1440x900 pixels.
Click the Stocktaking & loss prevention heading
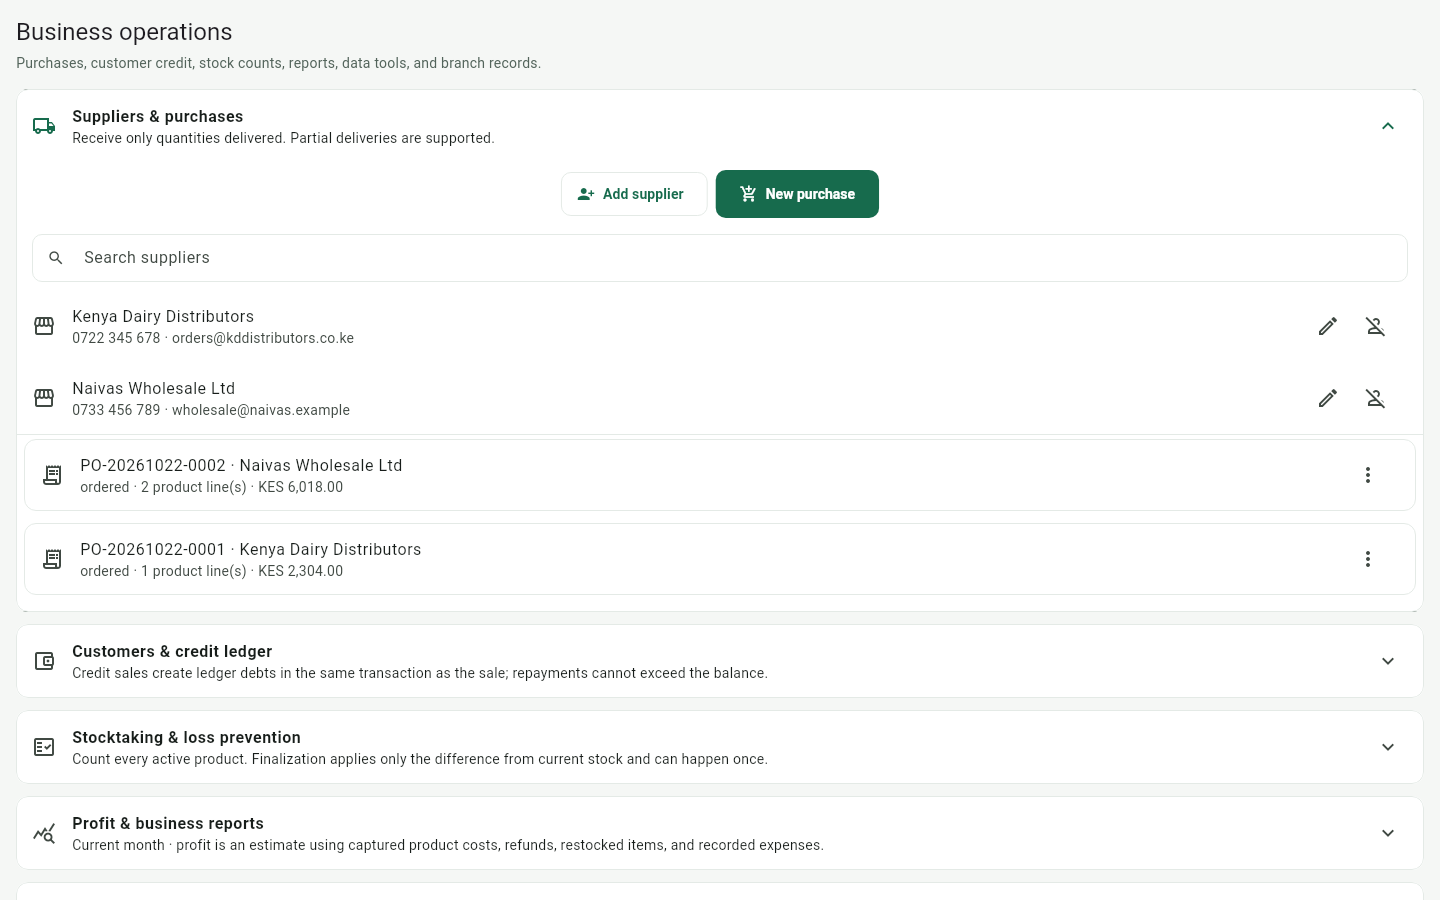pyautogui.click(x=186, y=737)
